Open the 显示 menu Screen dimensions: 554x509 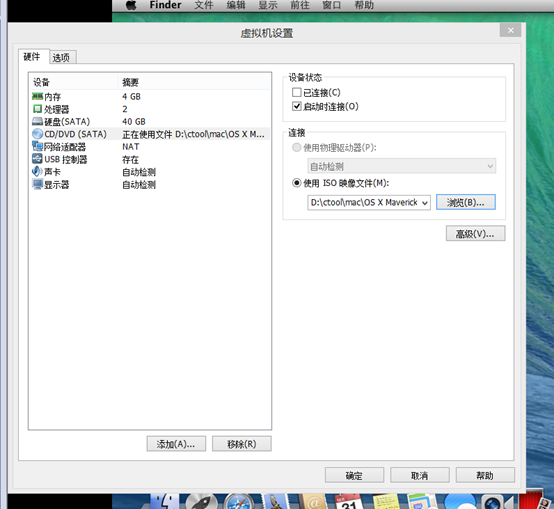pos(268,5)
